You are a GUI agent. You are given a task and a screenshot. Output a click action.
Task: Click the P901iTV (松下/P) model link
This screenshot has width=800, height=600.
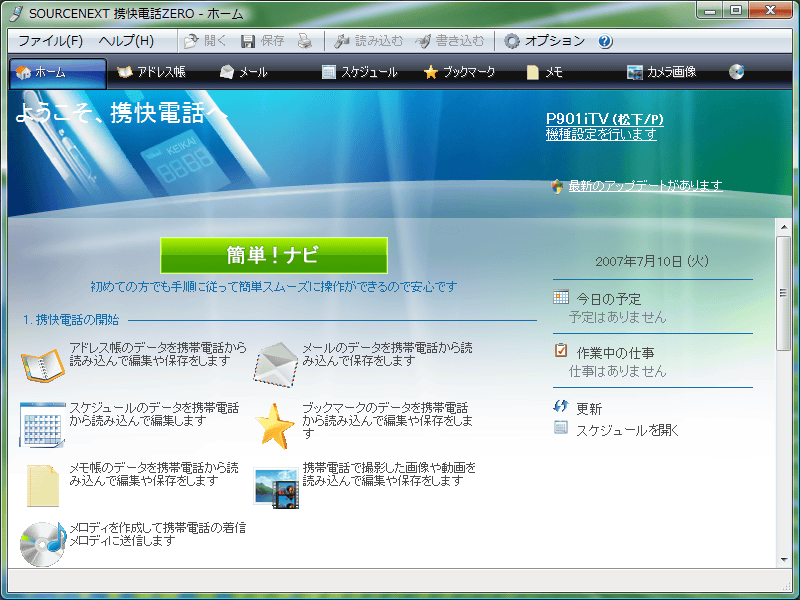tap(605, 119)
